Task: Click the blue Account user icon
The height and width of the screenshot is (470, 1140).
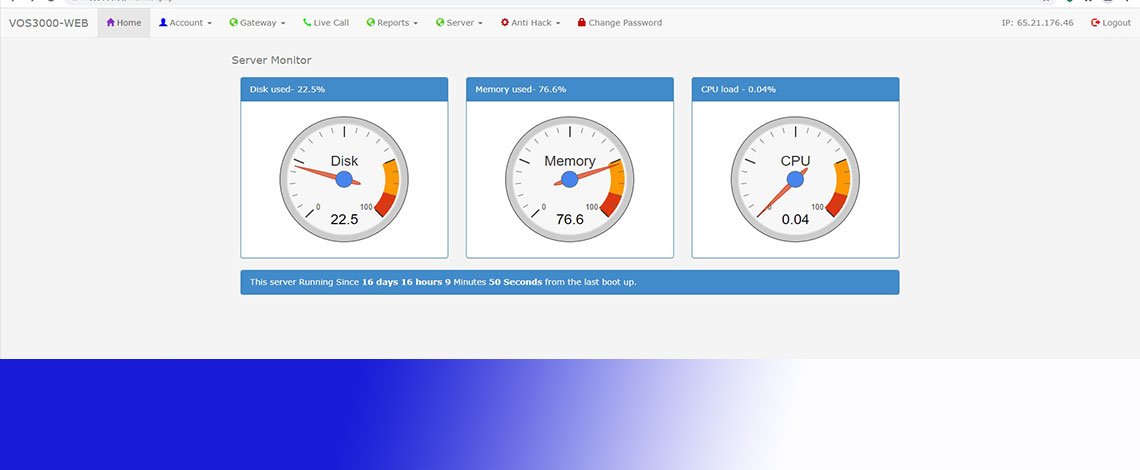Action: click(163, 23)
